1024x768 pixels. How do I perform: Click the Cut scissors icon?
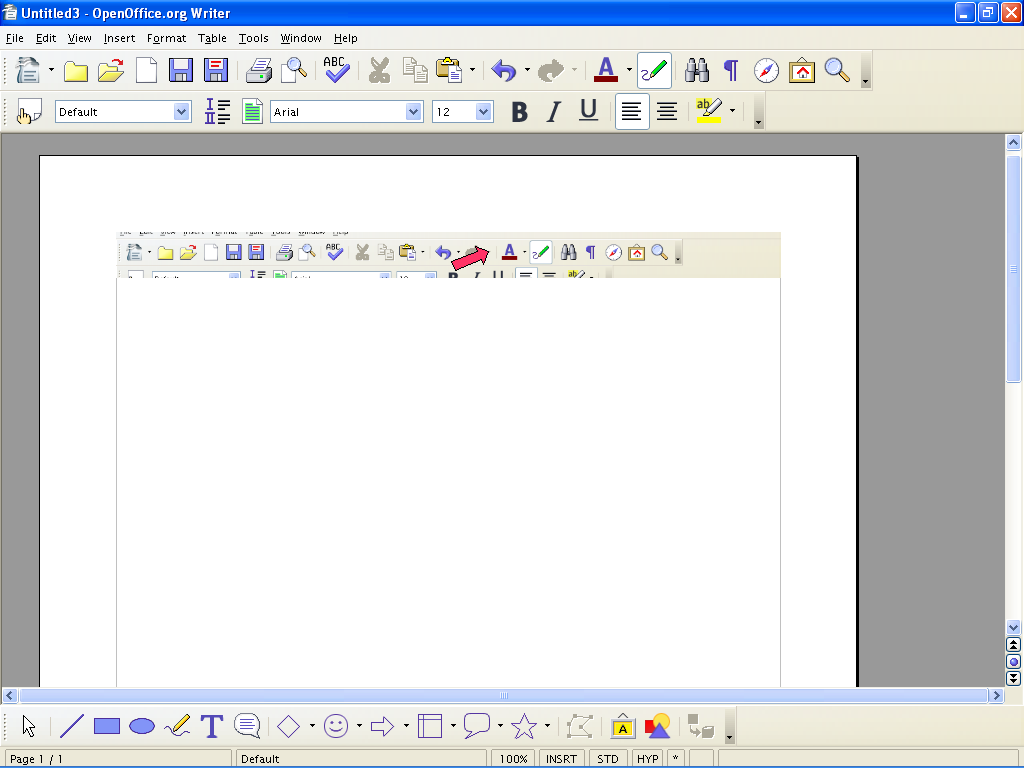(x=379, y=70)
